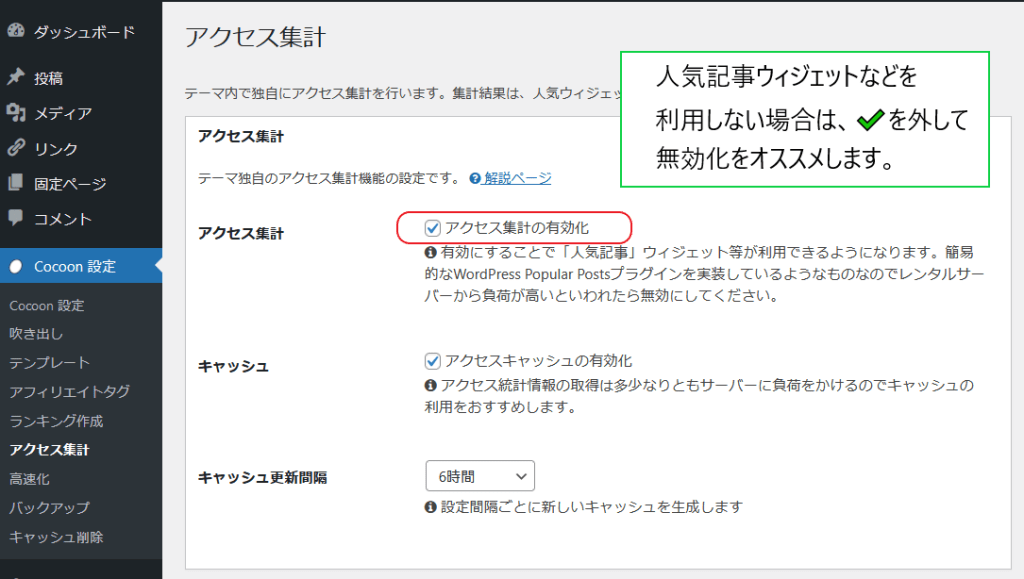Click the Pages (固定ページ) icon
The image size is (1024, 579).
click(15, 184)
